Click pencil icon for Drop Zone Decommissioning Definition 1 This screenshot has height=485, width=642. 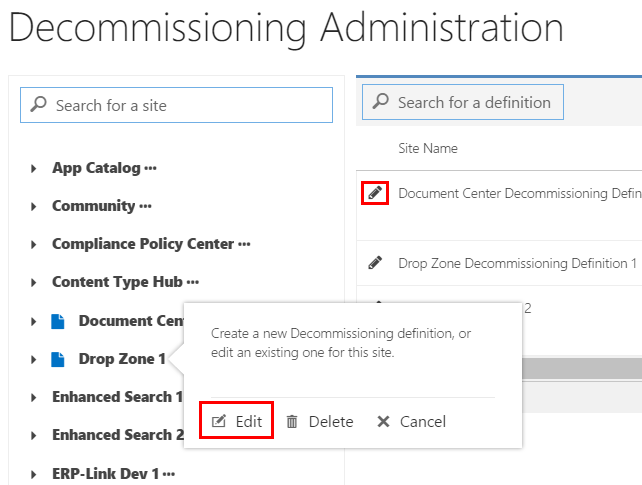point(375,263)
